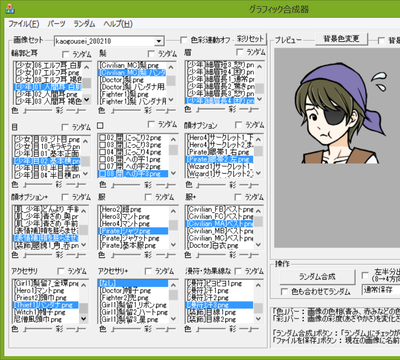Click the 彩リセット button
Screen dimensions: 400x360
click(250, 39)
